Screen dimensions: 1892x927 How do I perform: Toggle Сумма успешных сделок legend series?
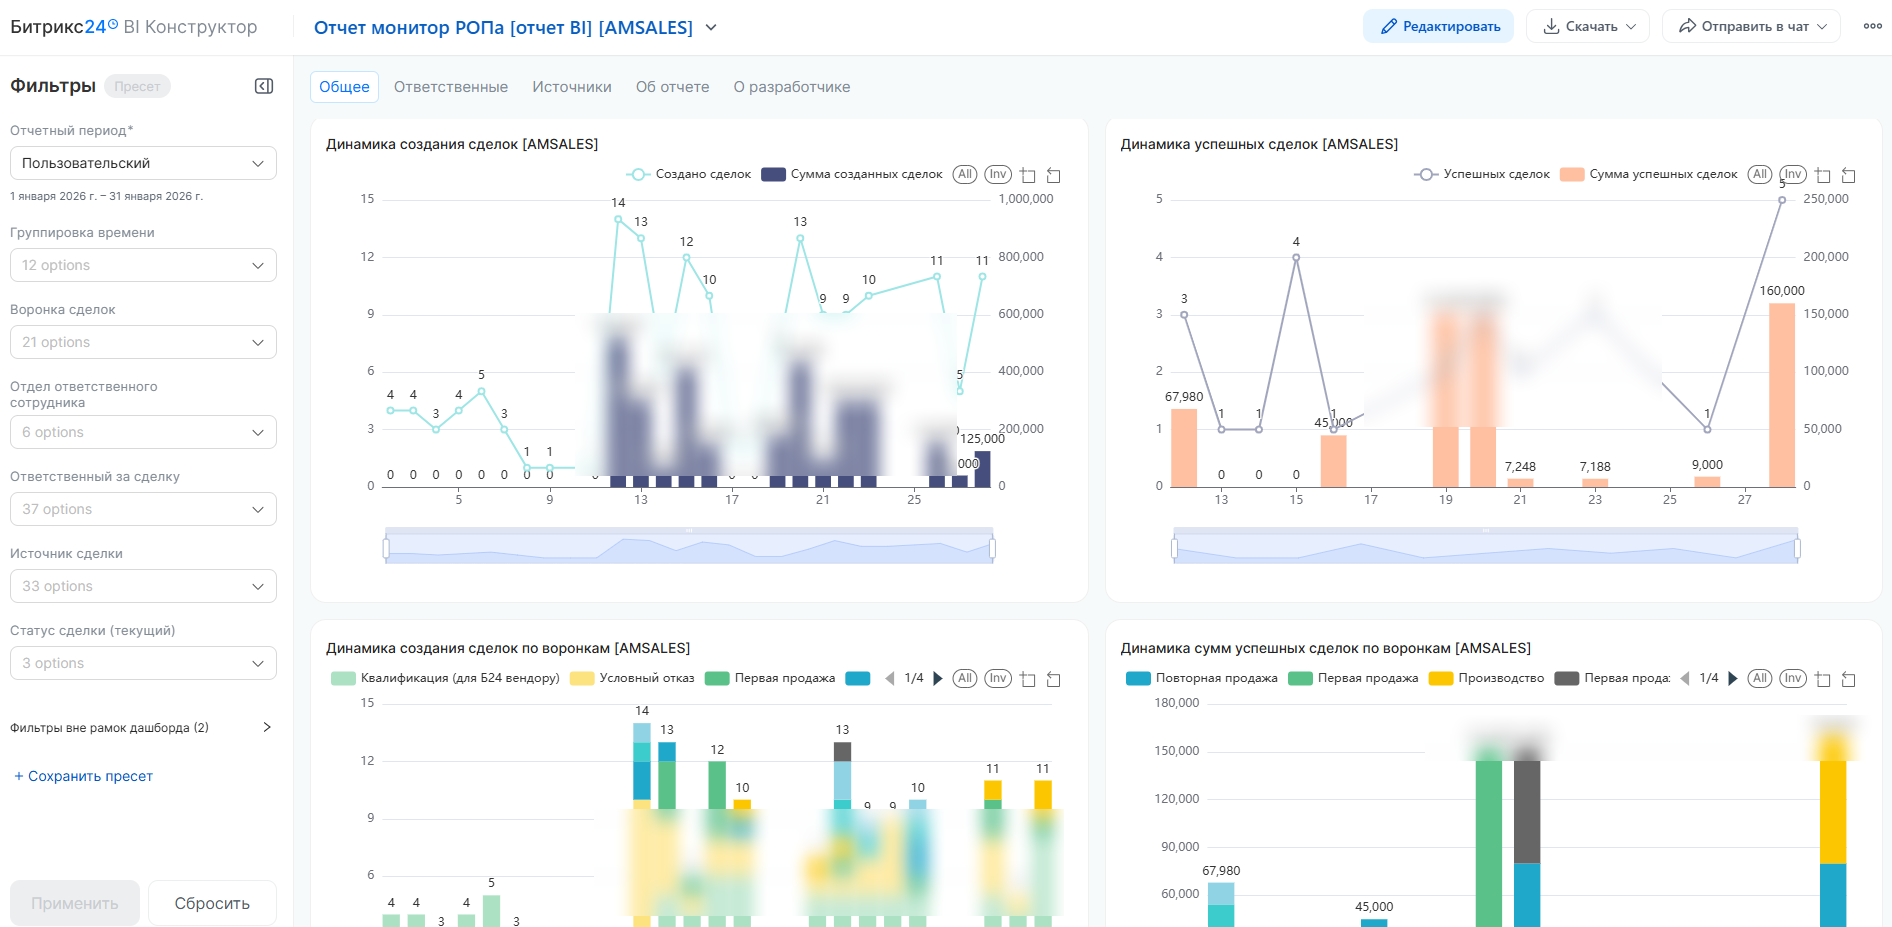(1648, 174)
